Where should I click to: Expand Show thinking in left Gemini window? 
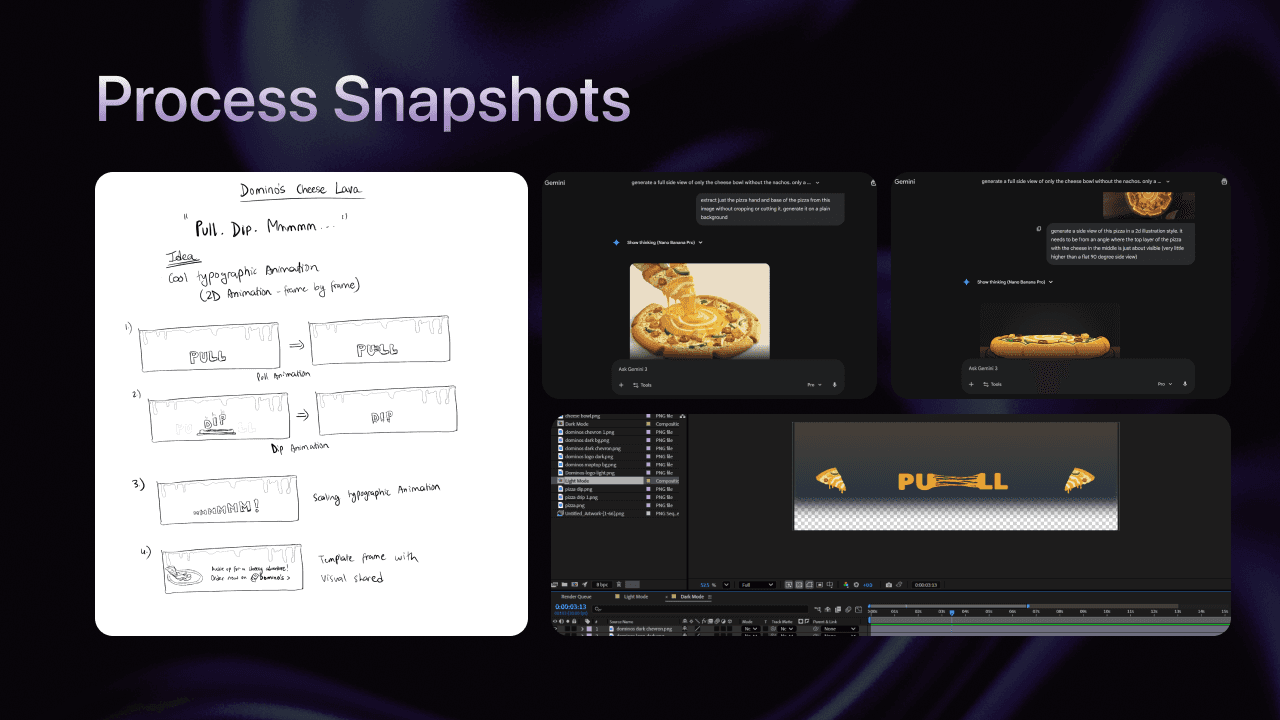click(664, 242)
